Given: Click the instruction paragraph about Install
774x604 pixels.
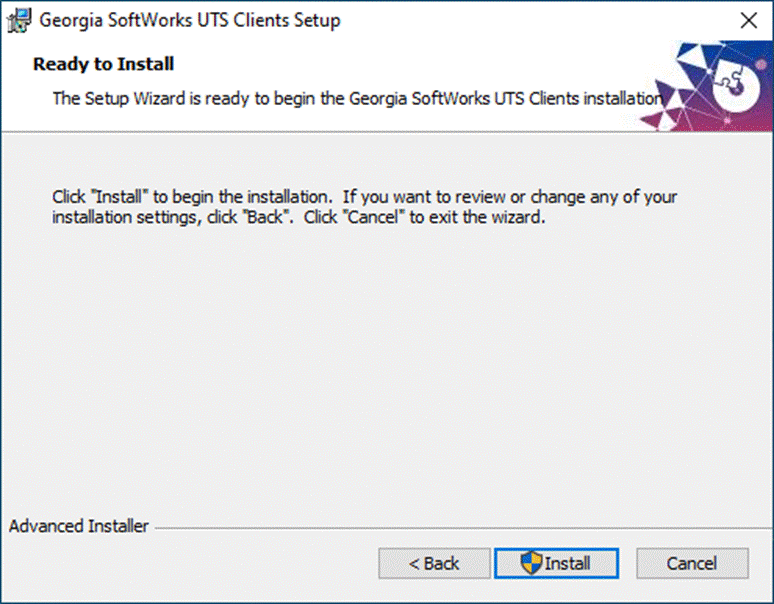Looking at the screenshot, I should tap(364, 207).
